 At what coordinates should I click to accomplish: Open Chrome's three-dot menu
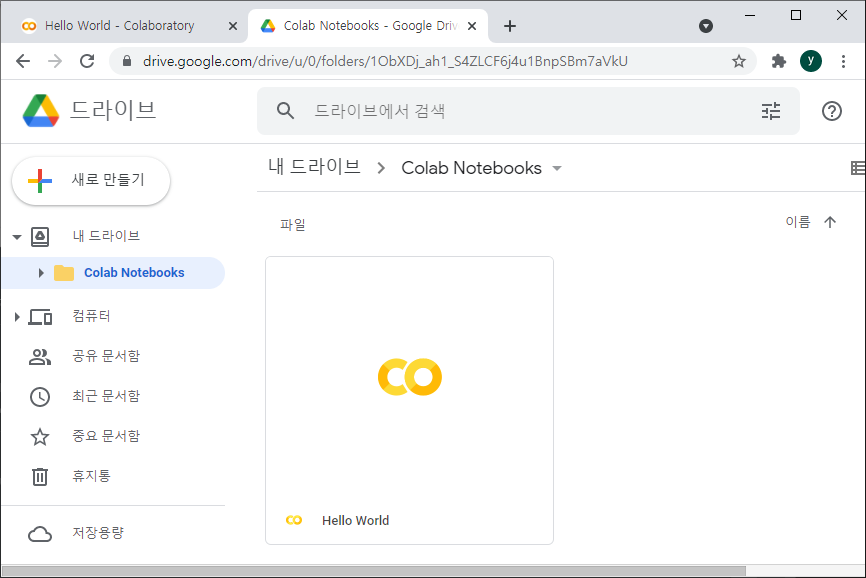click(x=843, y=61)
